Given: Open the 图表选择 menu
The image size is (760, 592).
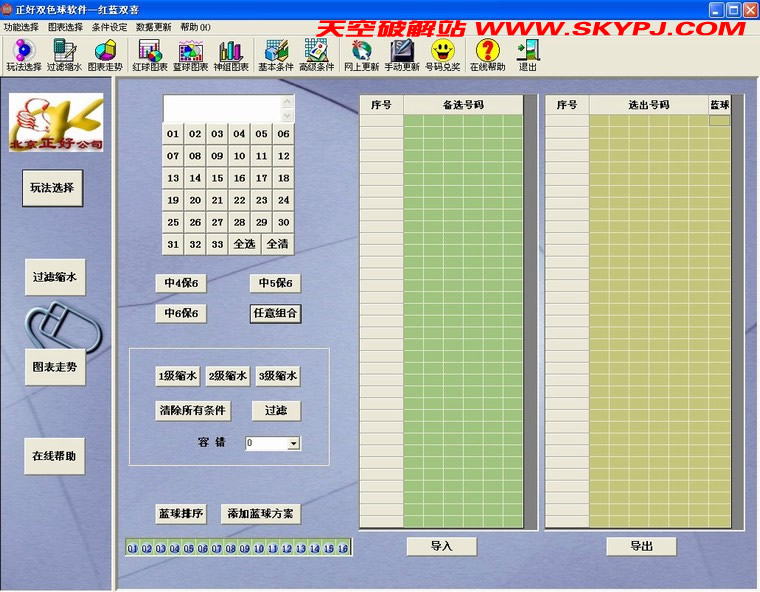Looking at the screenshot, I should pyautogui.click(x=66, y=27).
